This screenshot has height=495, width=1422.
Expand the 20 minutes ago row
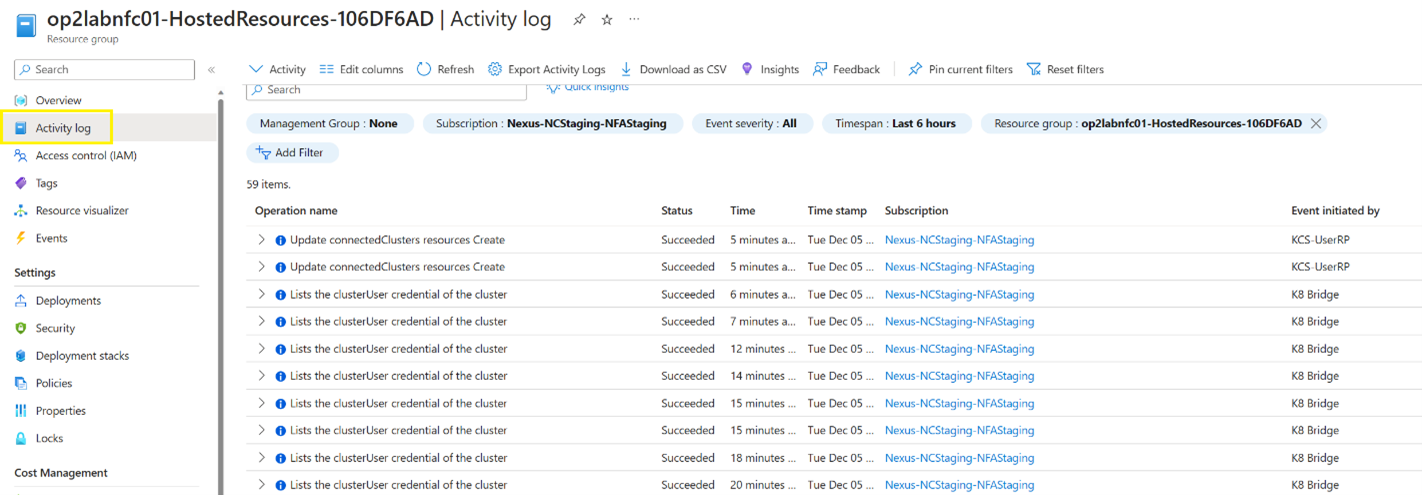tap(261, 485)
